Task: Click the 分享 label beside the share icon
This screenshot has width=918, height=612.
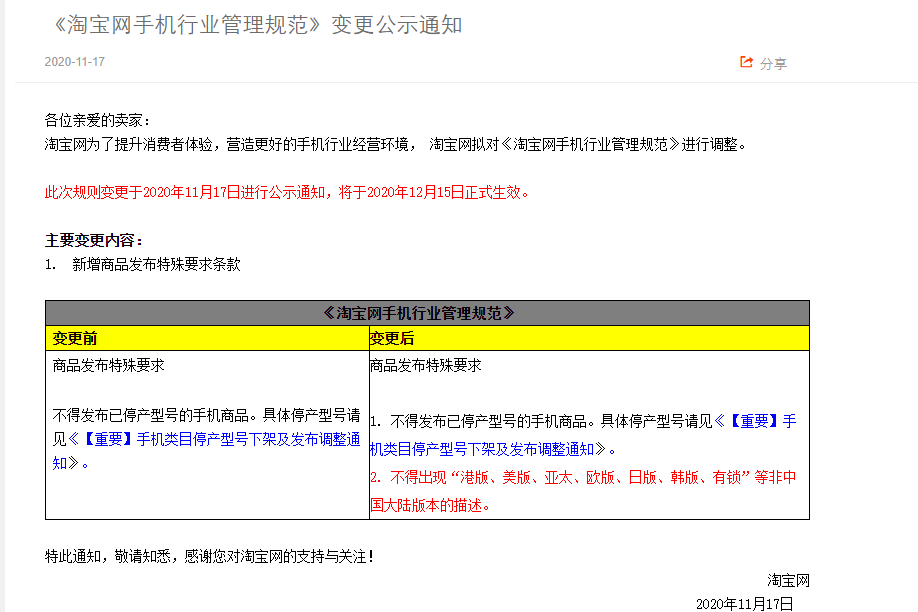Action: (x=773, y=63)
